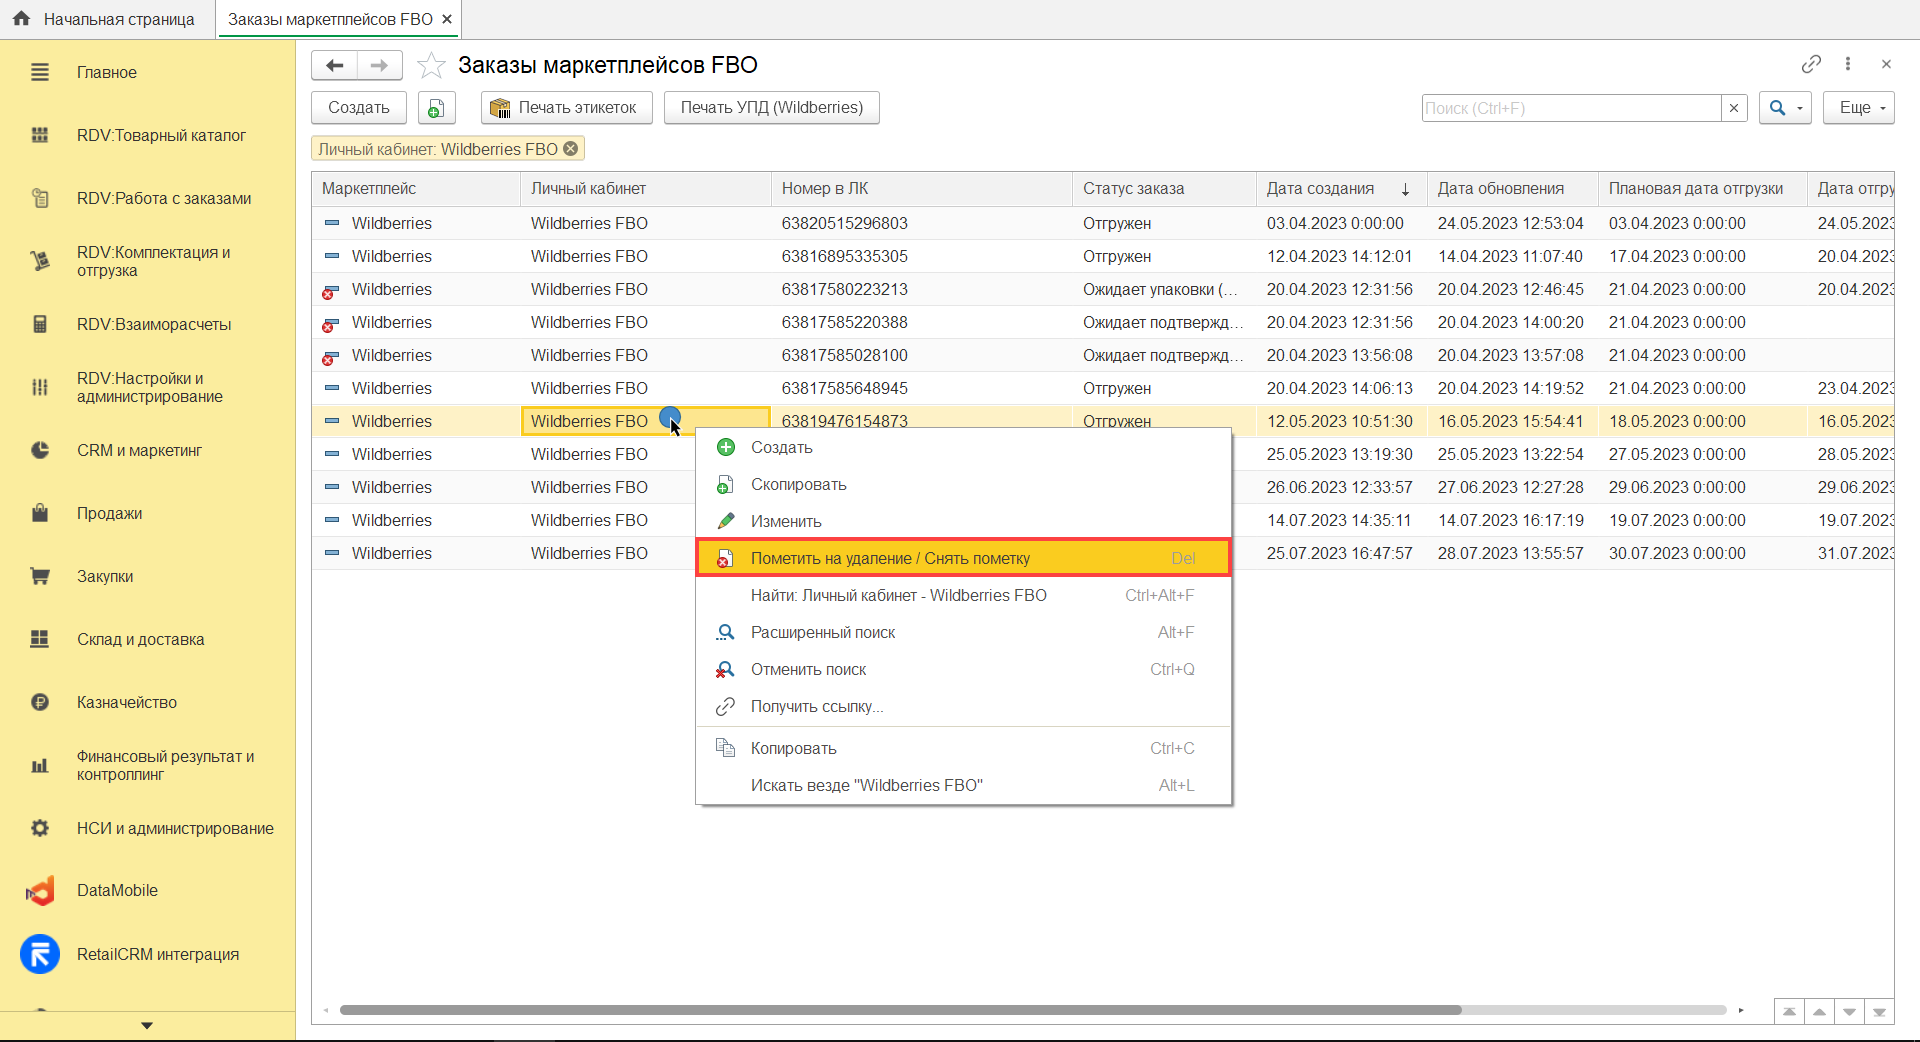Open RetailCRM интеграция in sidebar

(157, 955)
